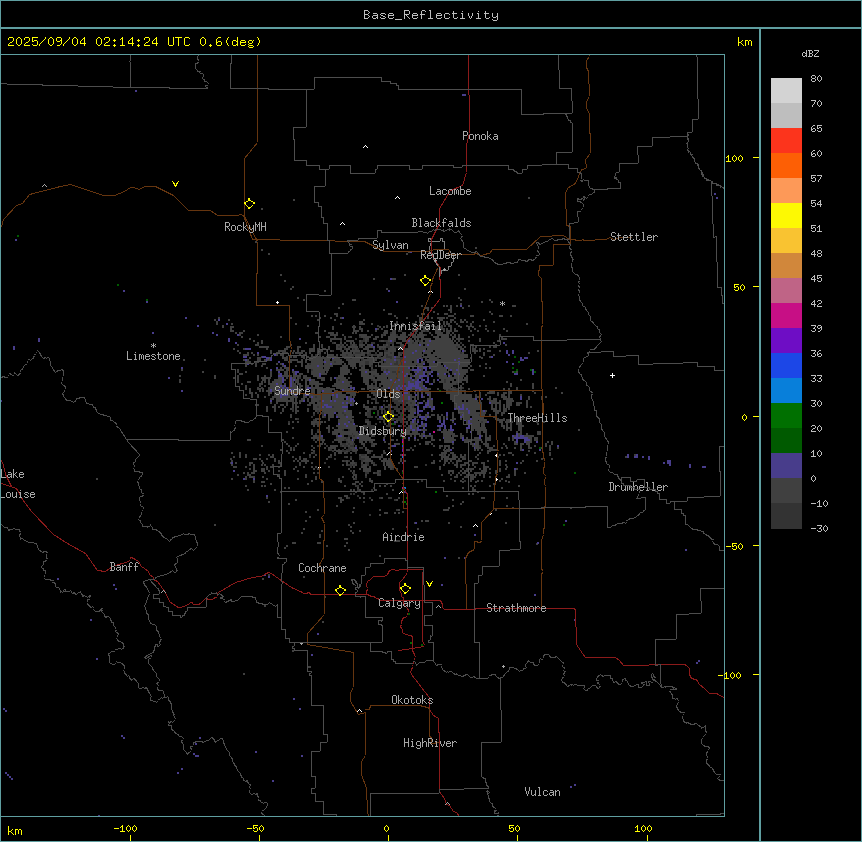Screen dimensions: 862x842
Task: Click the Vulcan label
Action: tap(543, 792)
